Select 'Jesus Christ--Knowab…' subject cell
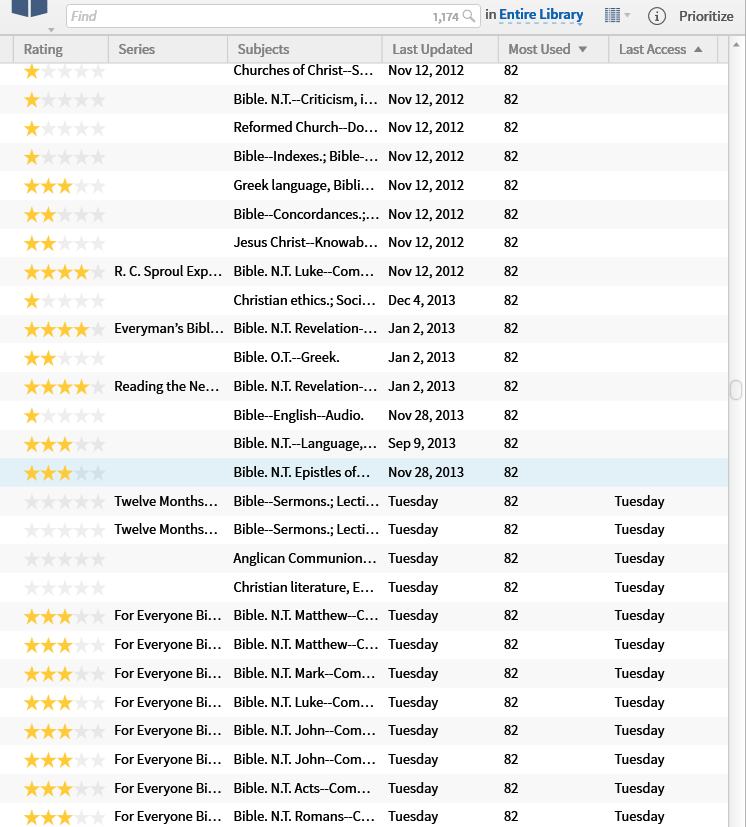The width and height of the screenshot is (746, 827). 305,243
